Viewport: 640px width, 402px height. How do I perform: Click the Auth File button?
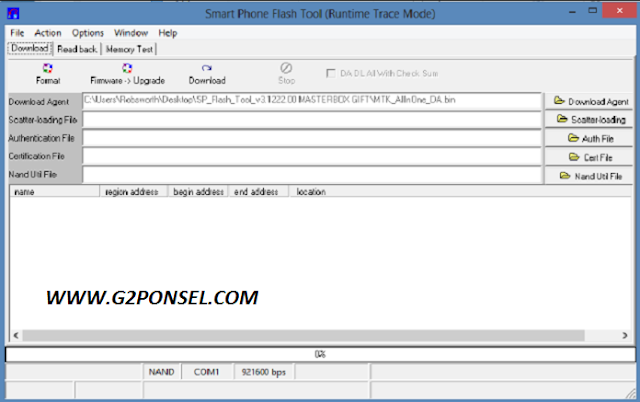pyautogui.click(x=589, y=138)
